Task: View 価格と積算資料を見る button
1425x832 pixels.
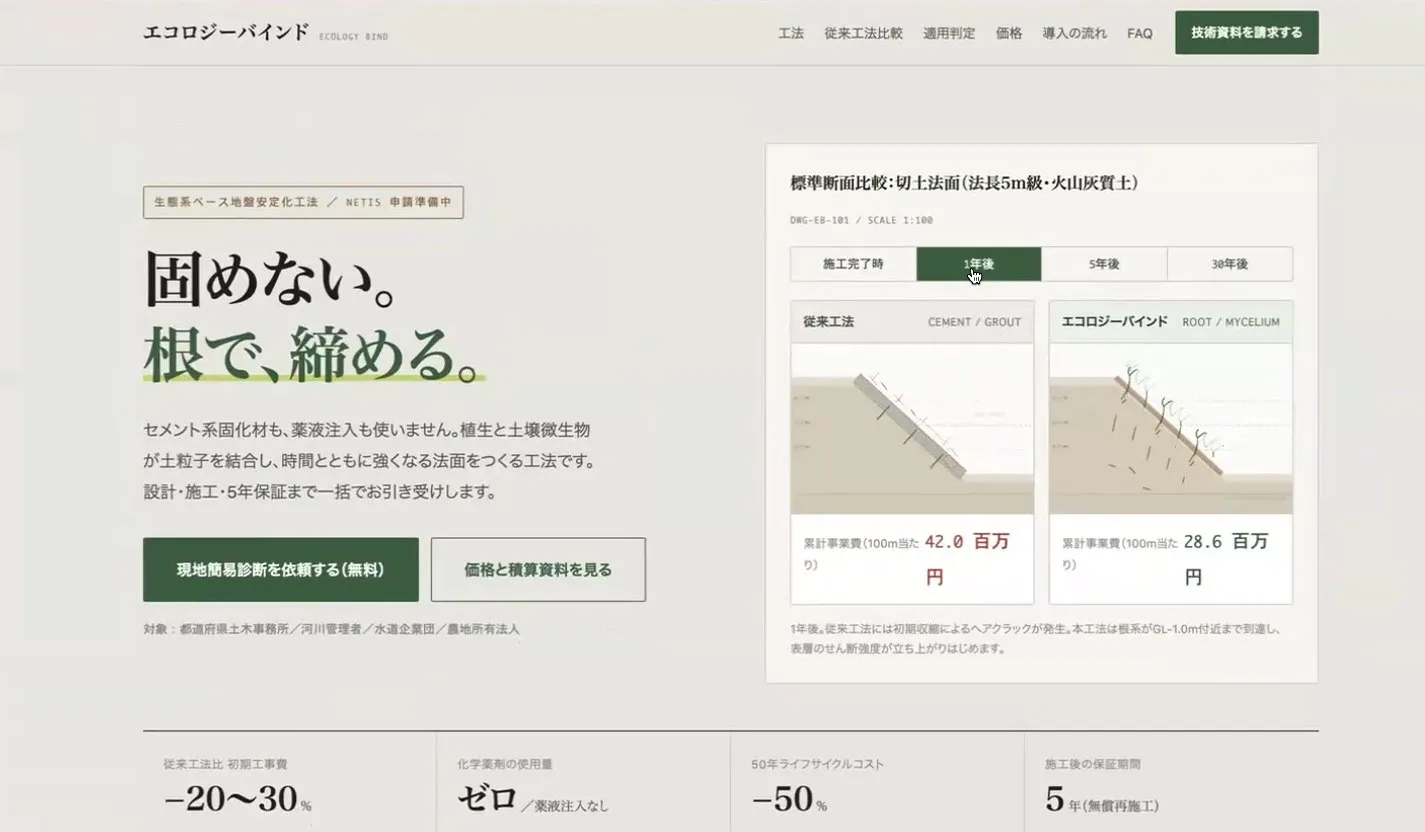Action: tap(538, 570)
